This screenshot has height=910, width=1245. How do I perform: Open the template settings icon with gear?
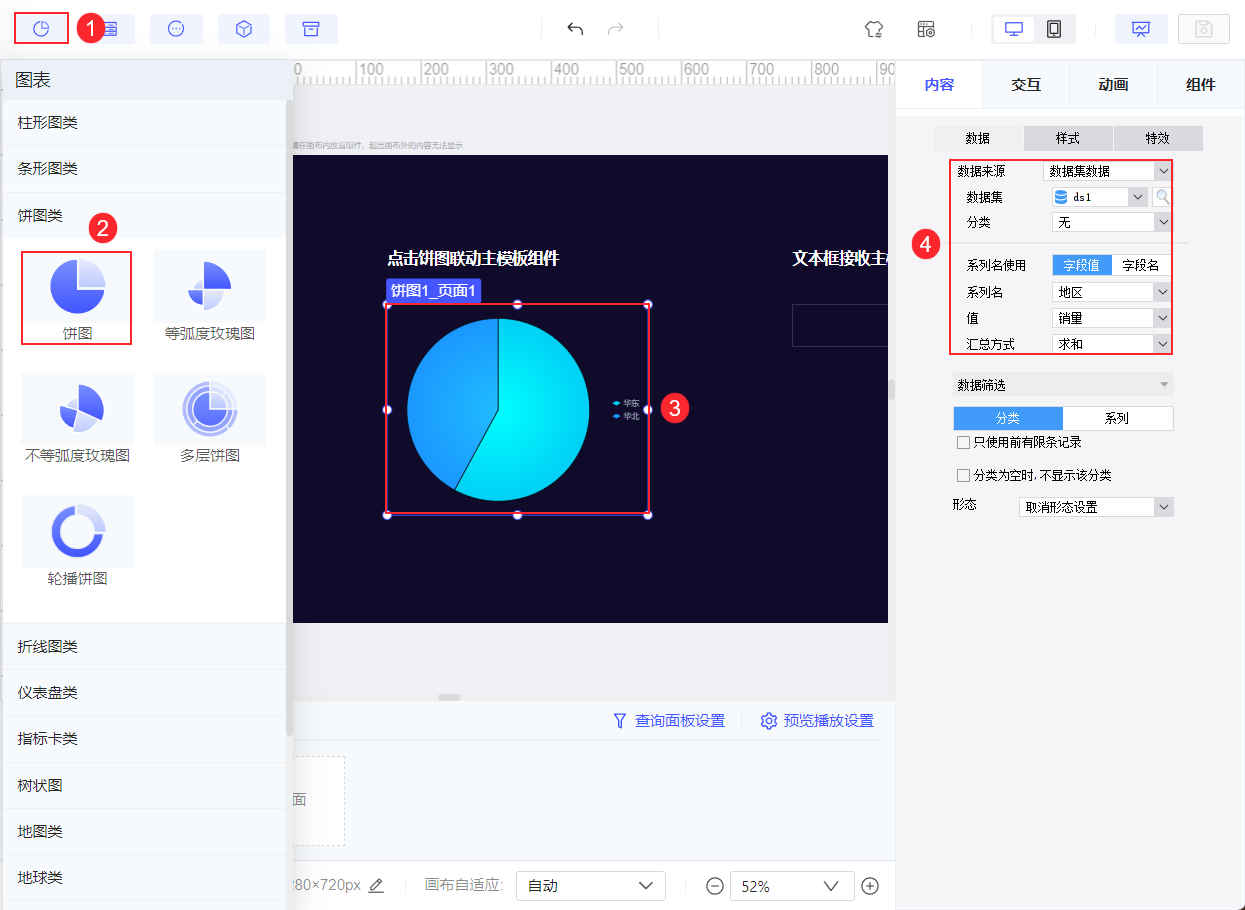point(926,29)
